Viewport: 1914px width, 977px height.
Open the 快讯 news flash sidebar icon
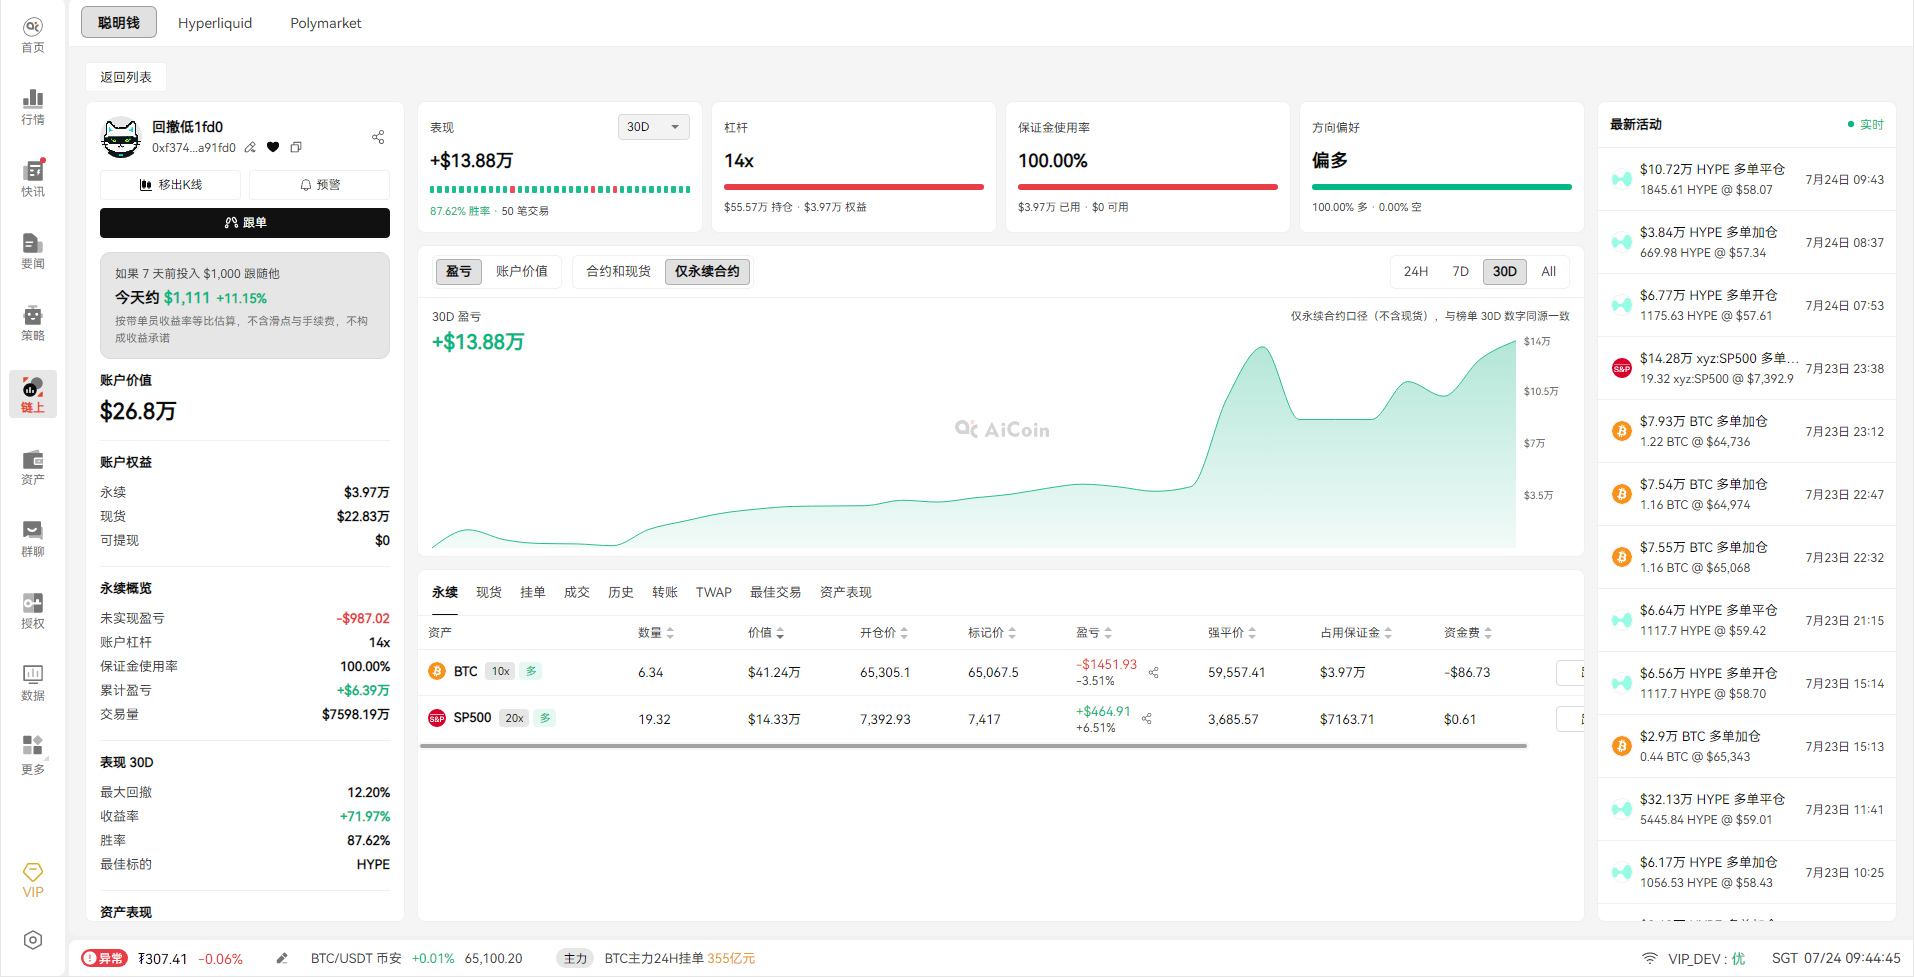(x=33, y=179)
